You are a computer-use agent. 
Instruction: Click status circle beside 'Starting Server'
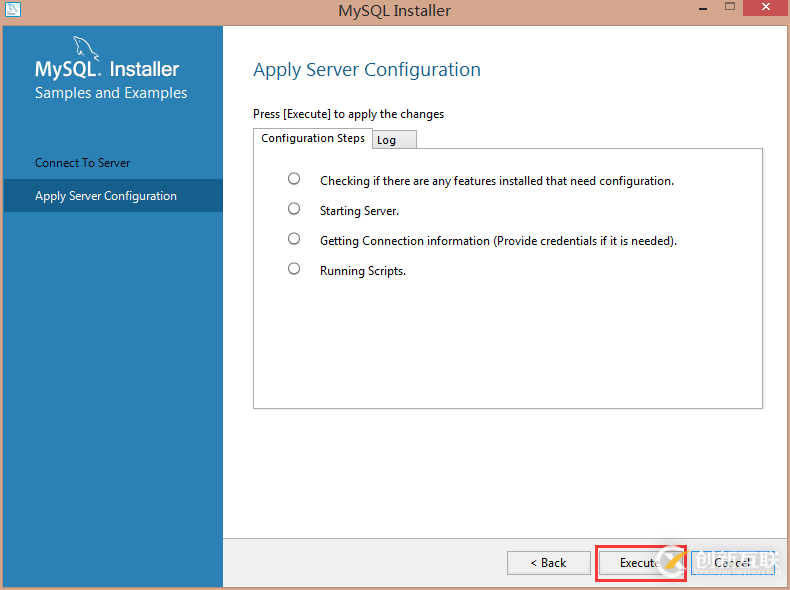coord(294,209)
